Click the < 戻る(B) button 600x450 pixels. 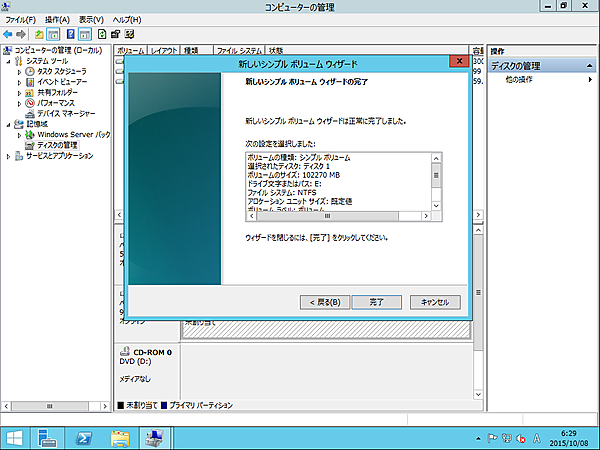[324, 301]
